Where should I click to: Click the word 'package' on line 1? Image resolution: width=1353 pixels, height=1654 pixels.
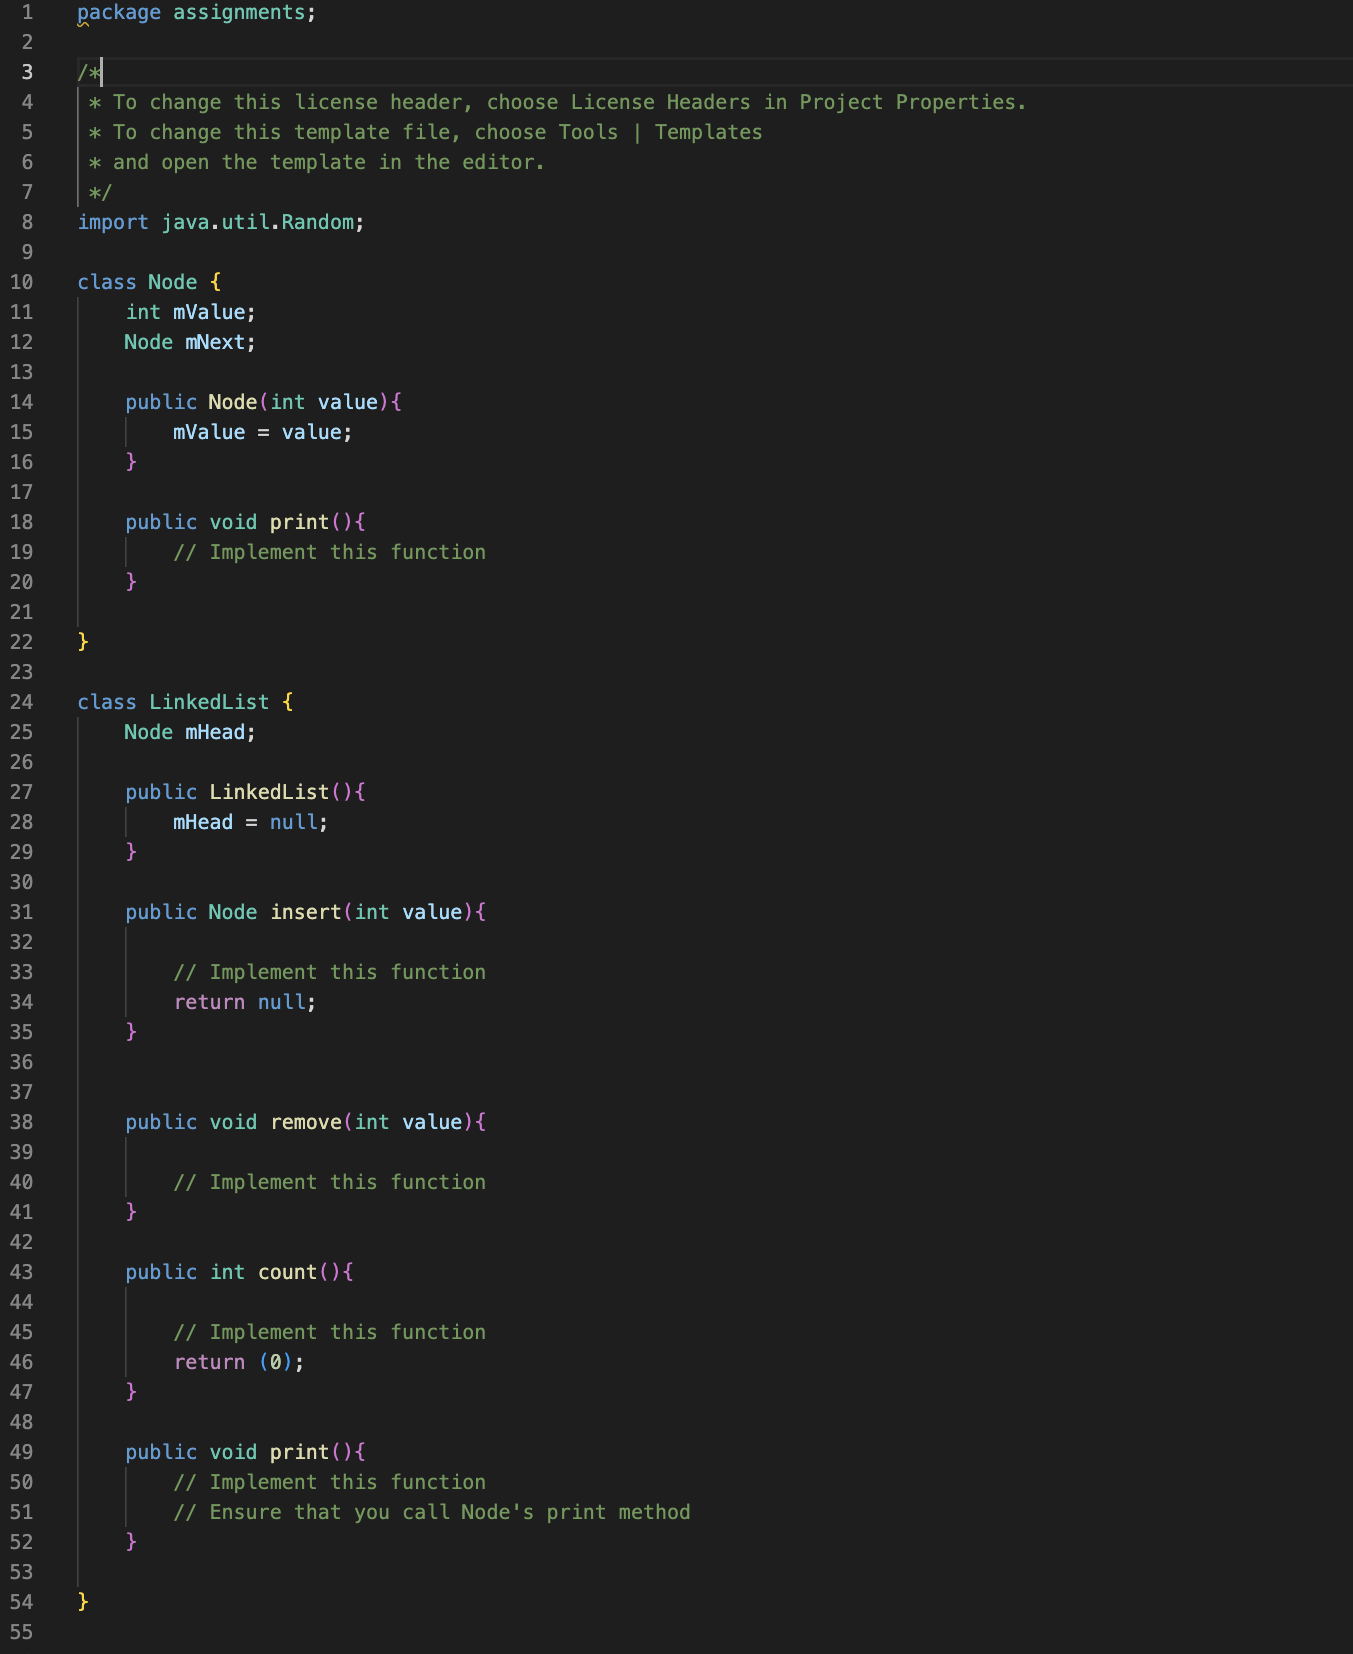click(x=119, y=12)
